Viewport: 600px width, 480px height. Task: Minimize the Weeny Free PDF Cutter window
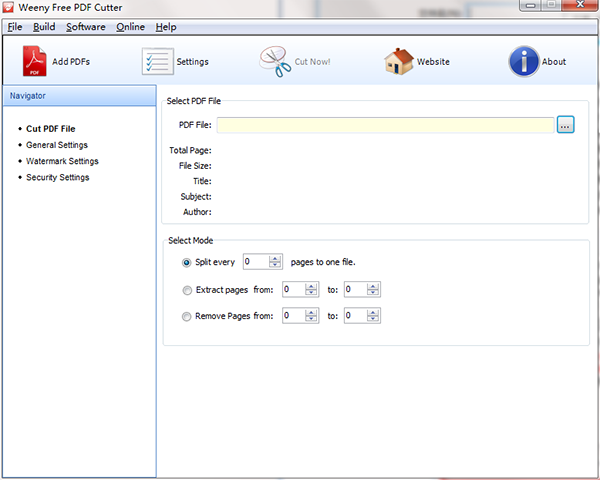(x=530, y=5)
